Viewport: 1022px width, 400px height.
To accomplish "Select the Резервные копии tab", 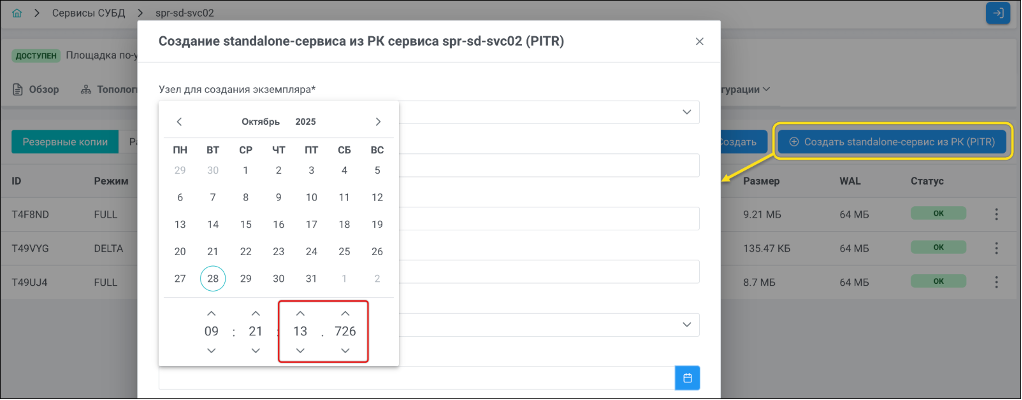I will point(65,142).
